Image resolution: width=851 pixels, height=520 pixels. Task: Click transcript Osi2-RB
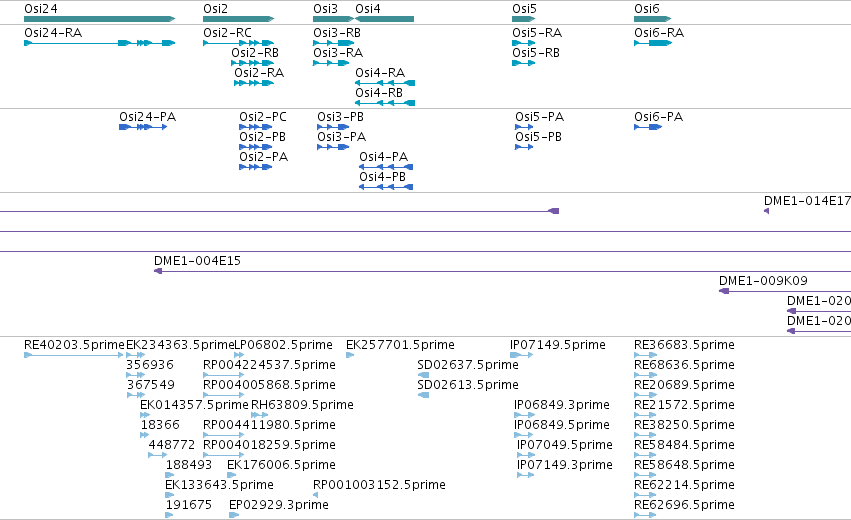(252, 63)
